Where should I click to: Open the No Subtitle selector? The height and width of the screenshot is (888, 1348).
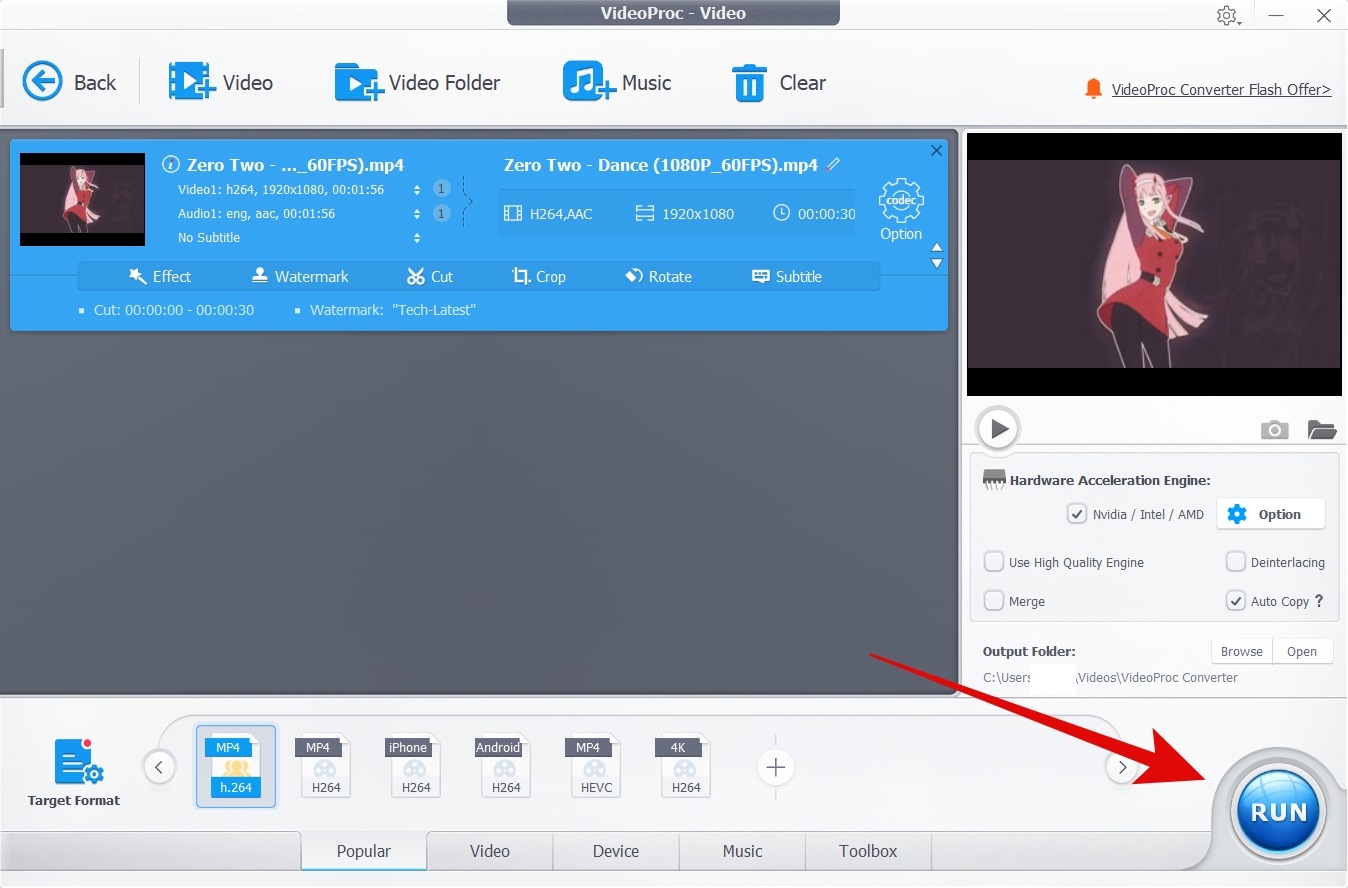tap(417, 238)
